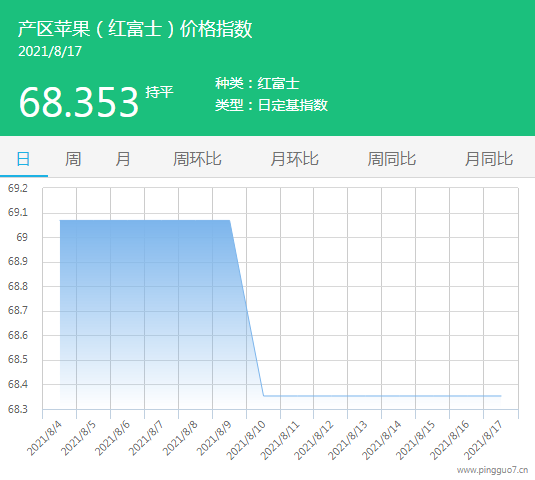Click the chart line endpoint at 2021/8/17
The height and width of the screenshot is (480, 535).
pyautogui.click(x=501, y=396)
